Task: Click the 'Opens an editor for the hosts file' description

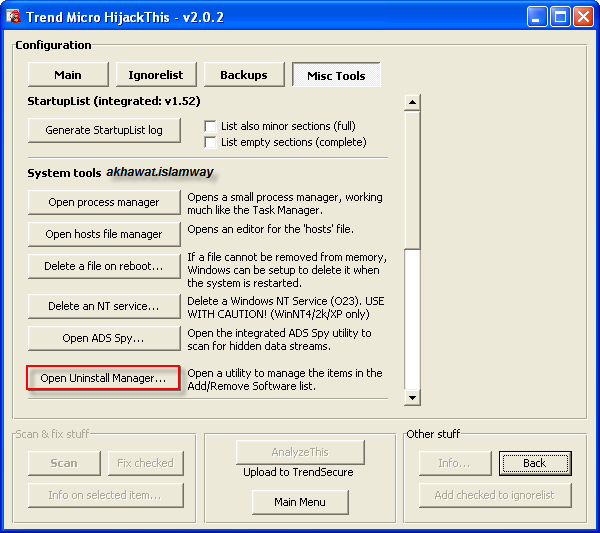Action: pyautogui.click(x=271, y=229)
